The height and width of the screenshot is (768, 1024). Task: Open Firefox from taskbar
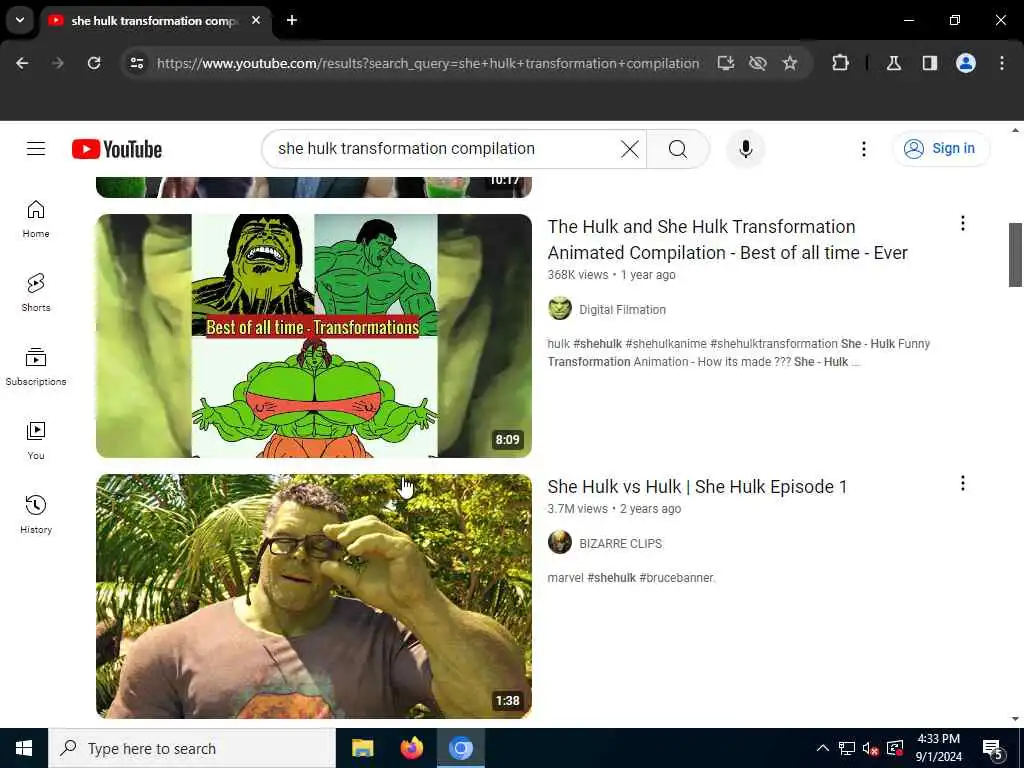tap(411, 748)
